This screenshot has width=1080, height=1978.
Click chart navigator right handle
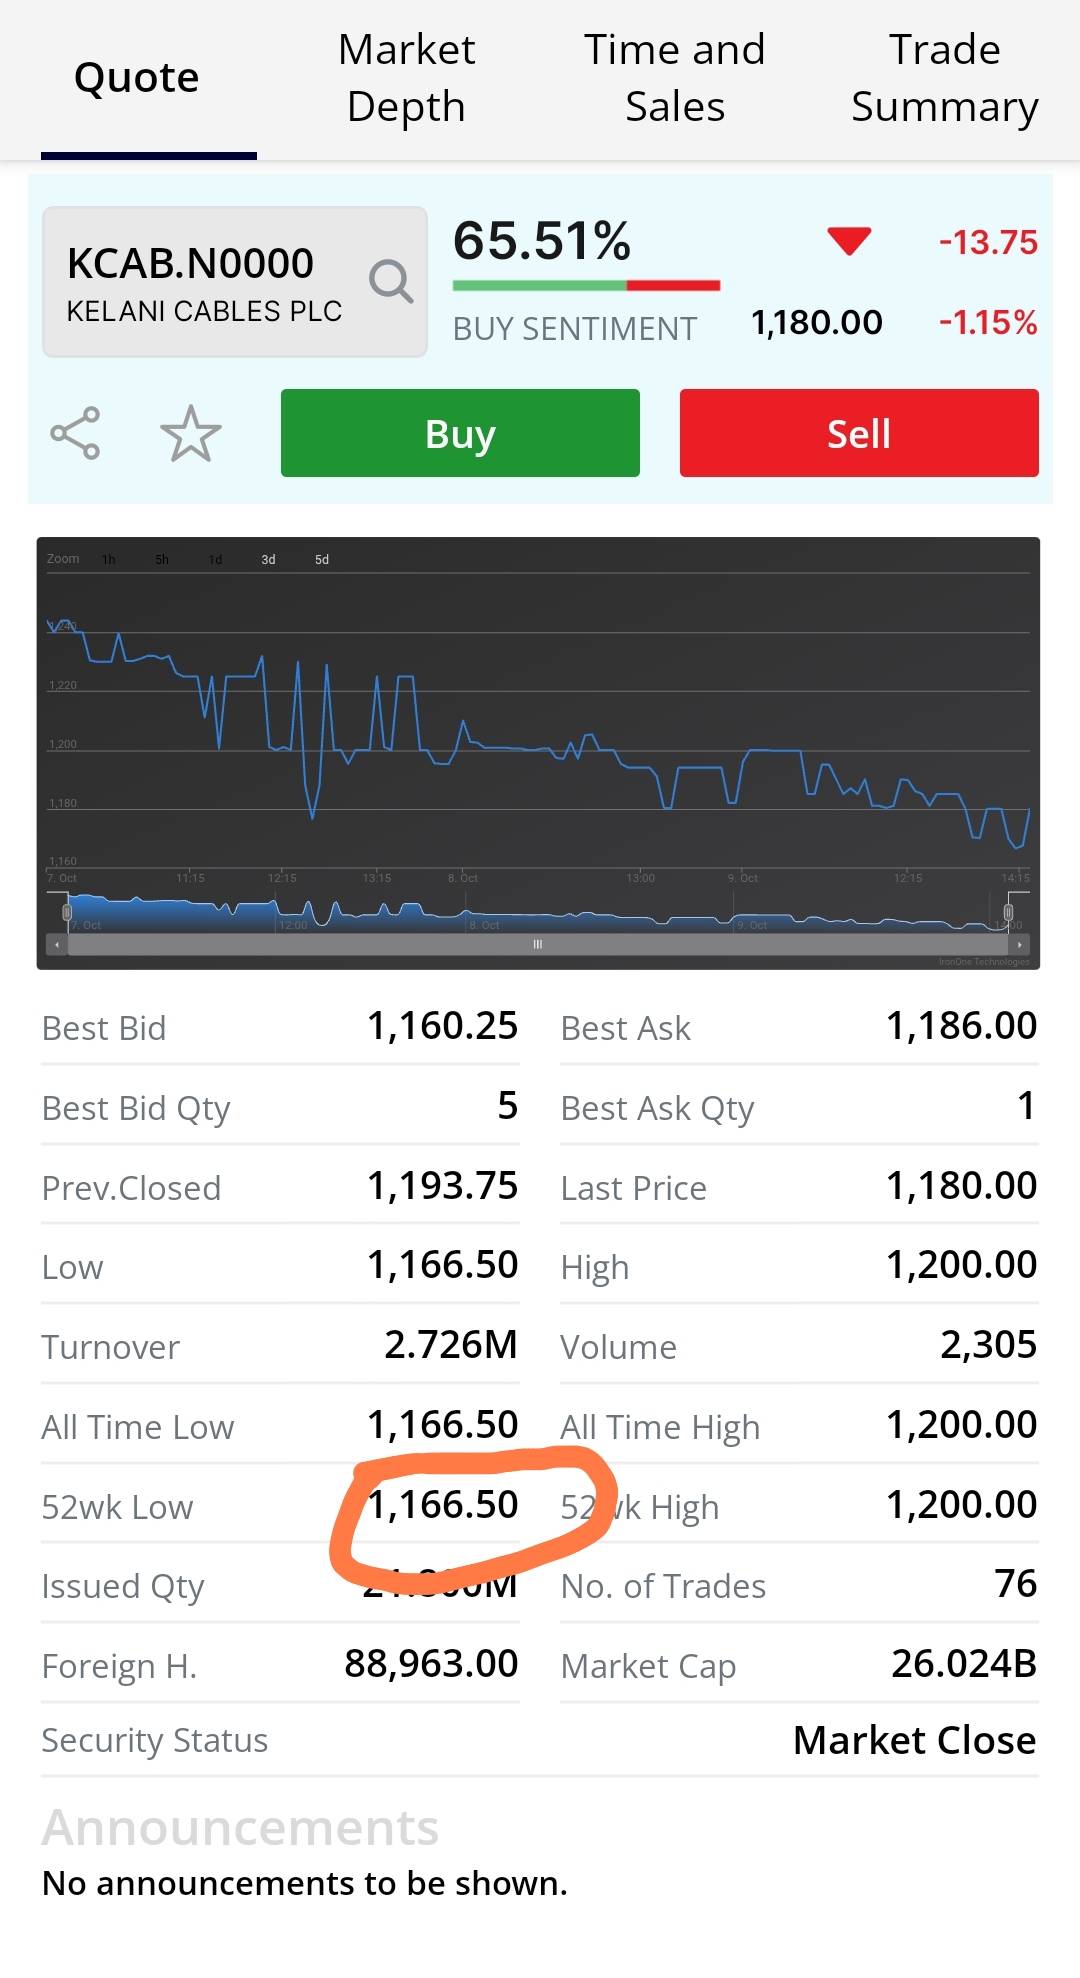(1008, 912)
